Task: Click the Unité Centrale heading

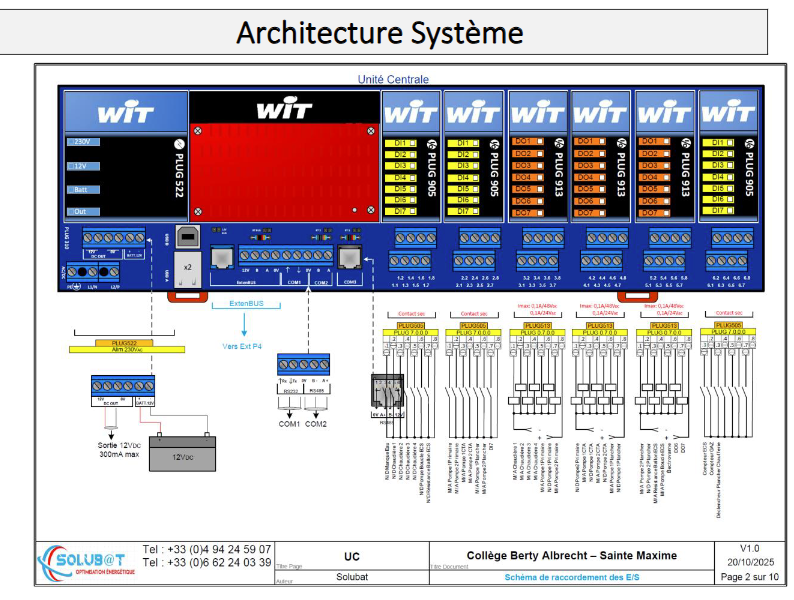Action: (x=393, y=79)
